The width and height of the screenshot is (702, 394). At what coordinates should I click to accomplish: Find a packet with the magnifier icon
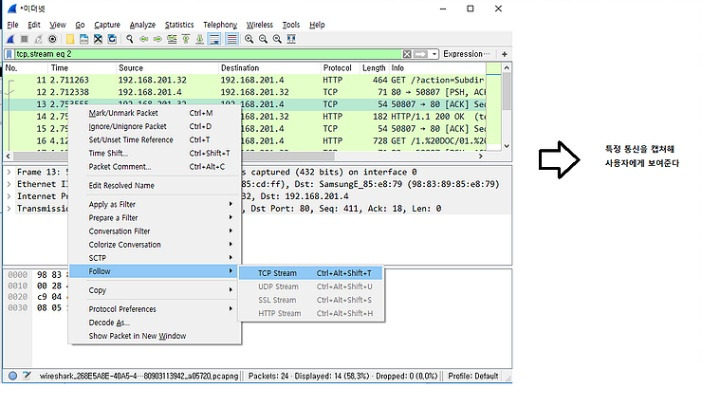click(130, 39)
